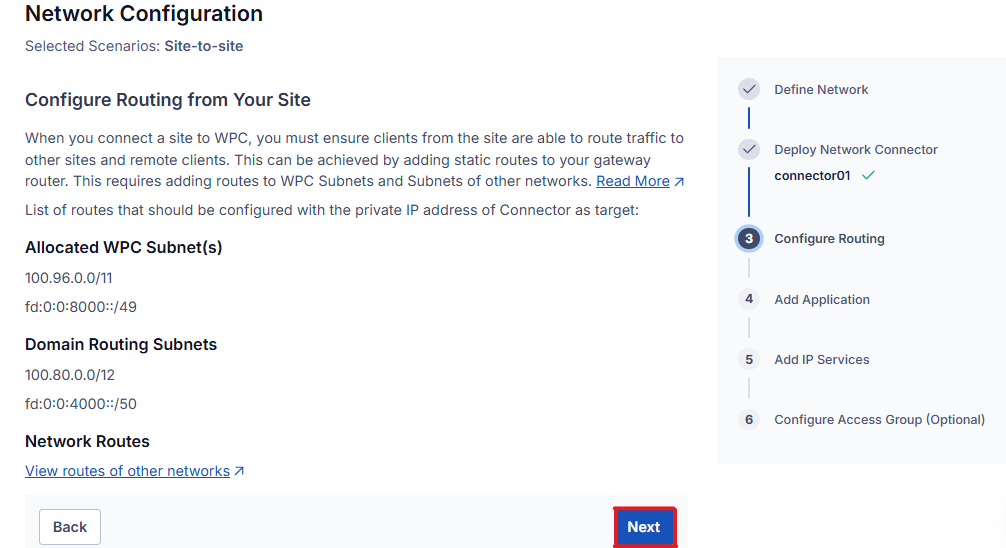Open View routes of other networks link
The height and width of the screenshot is (548, 1006).
tap(127, 471)
